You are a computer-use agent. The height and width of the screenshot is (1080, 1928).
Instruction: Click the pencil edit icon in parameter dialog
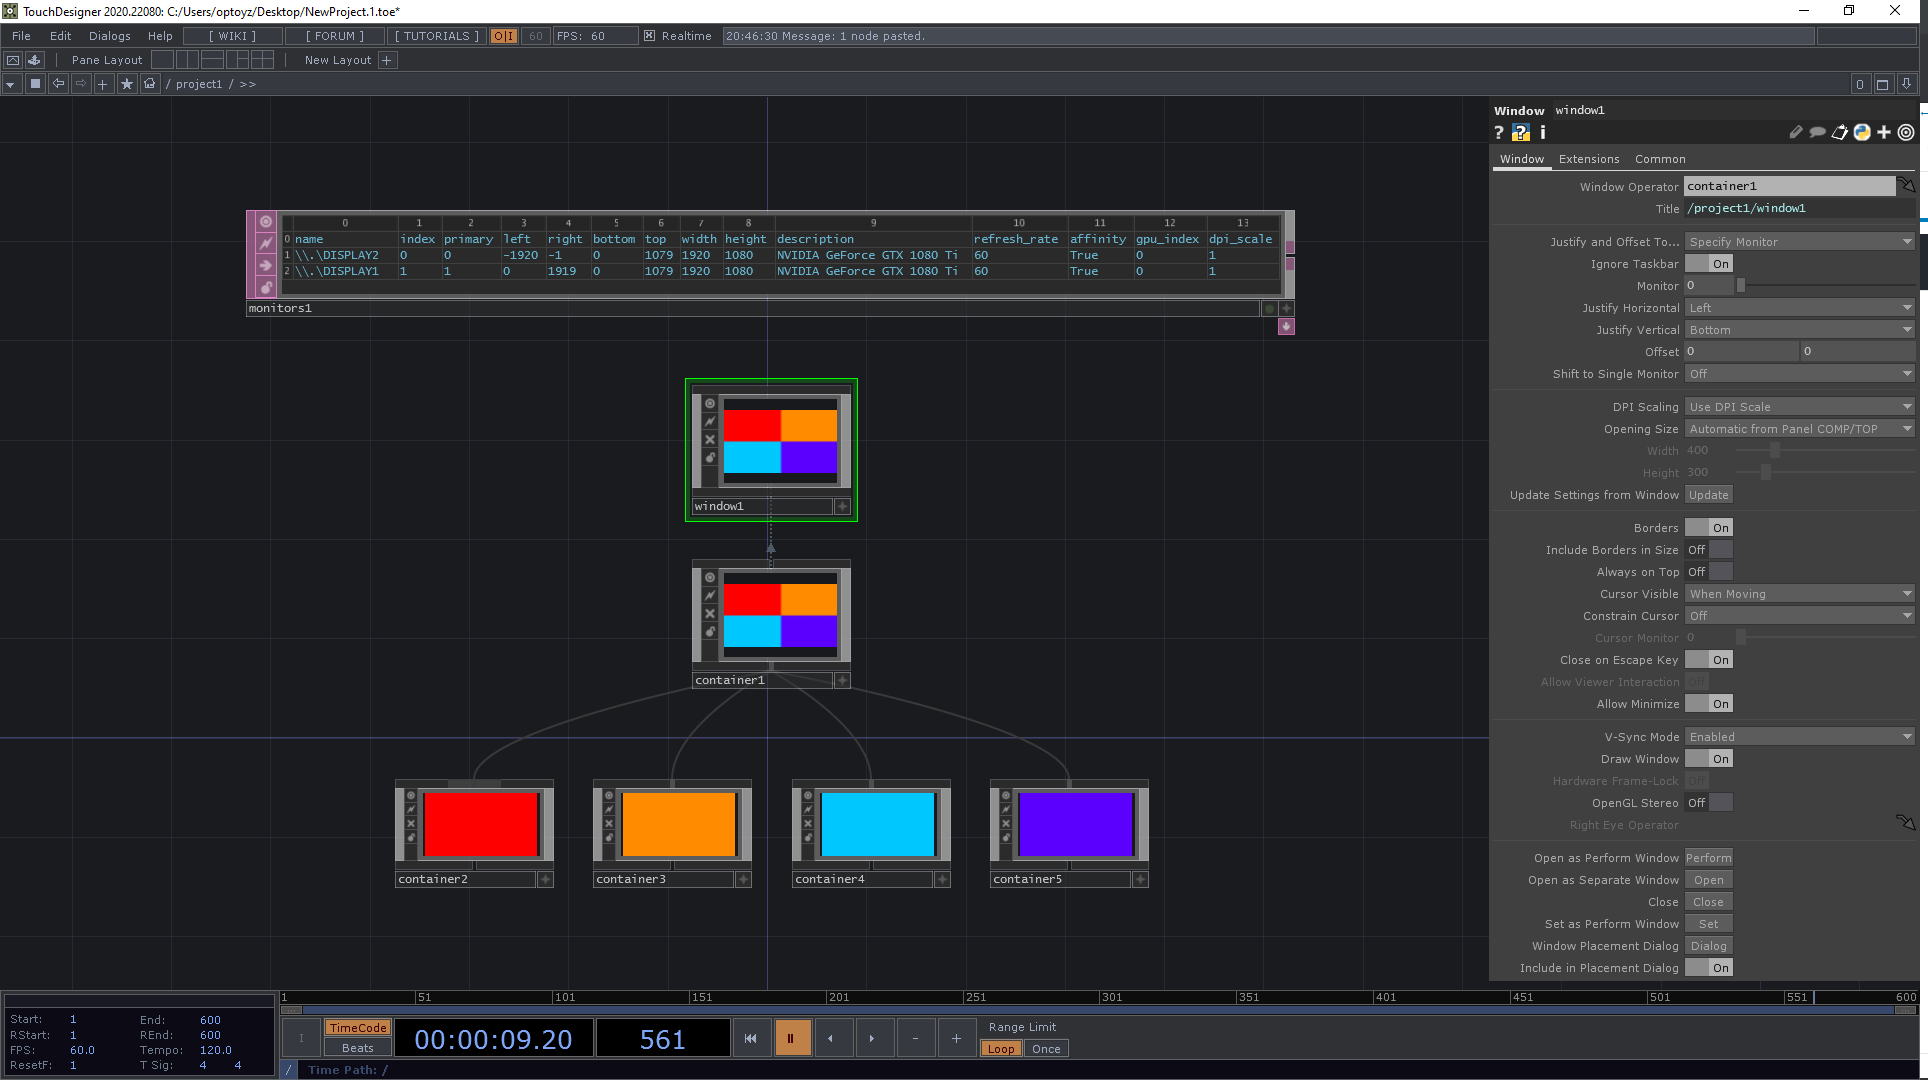pos(1796,132)
